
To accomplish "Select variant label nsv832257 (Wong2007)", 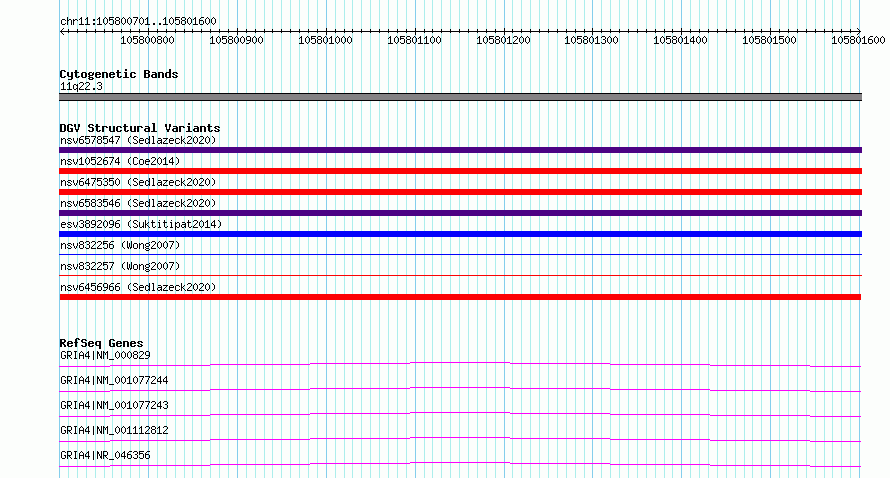I will pyautogui.click(x=120, y=266).
